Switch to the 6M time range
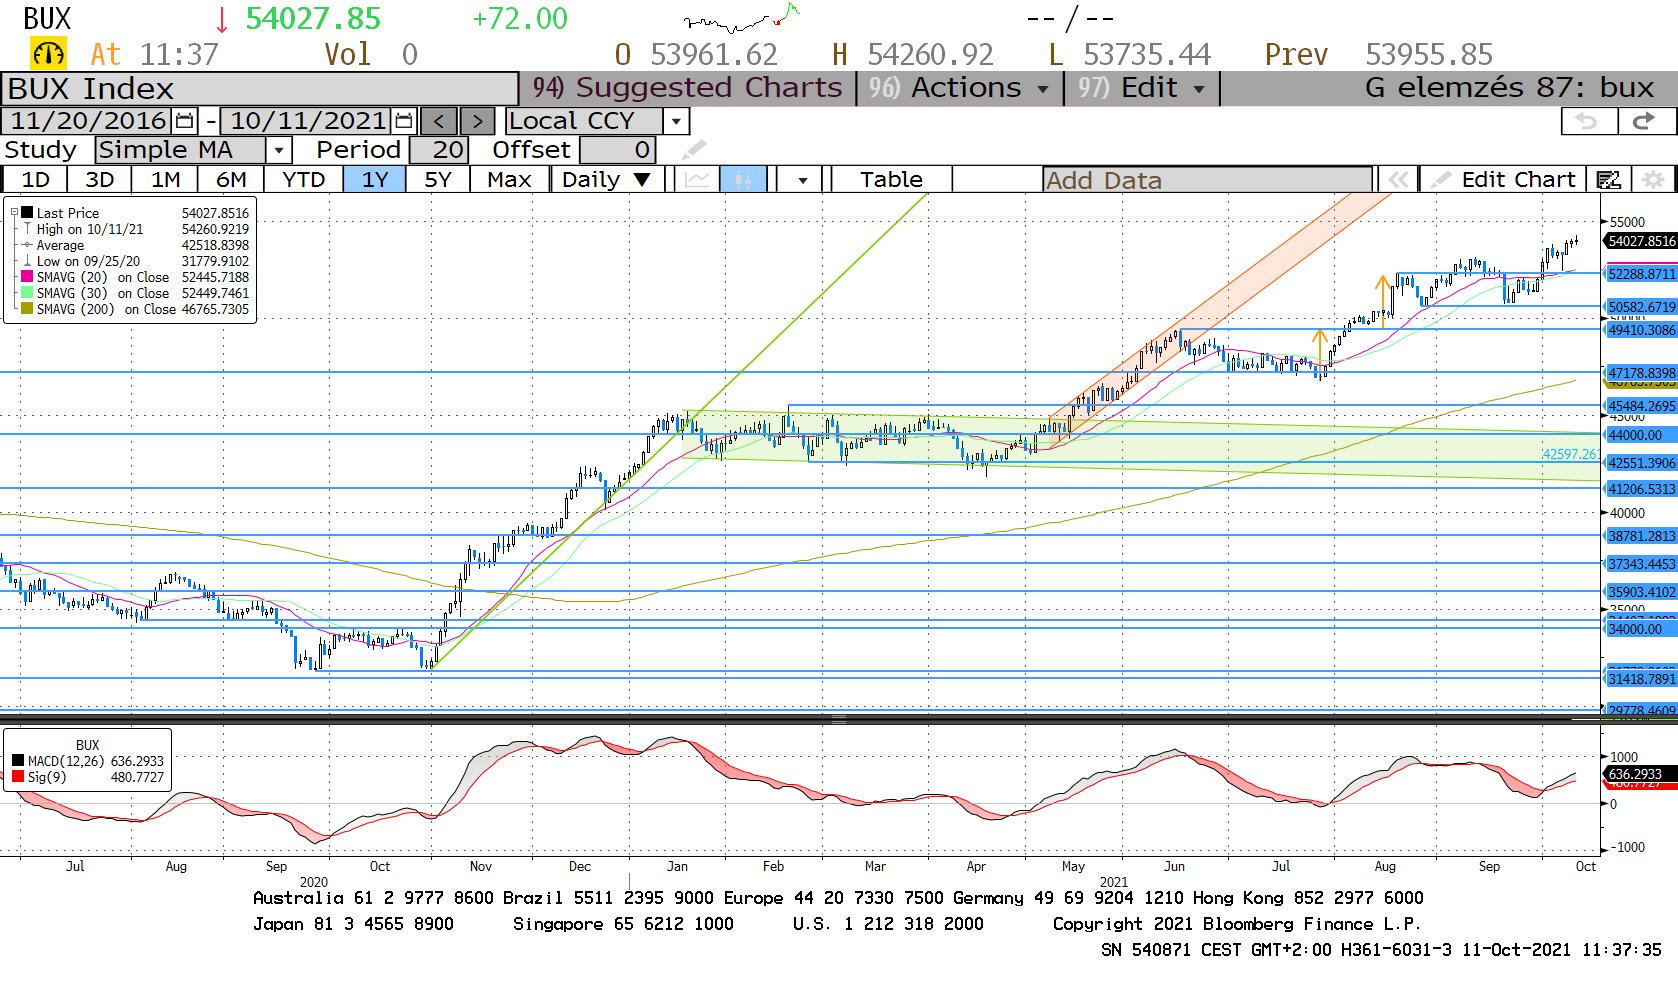Viewport: 1678px width, 985px height. (x=231, y=180)
